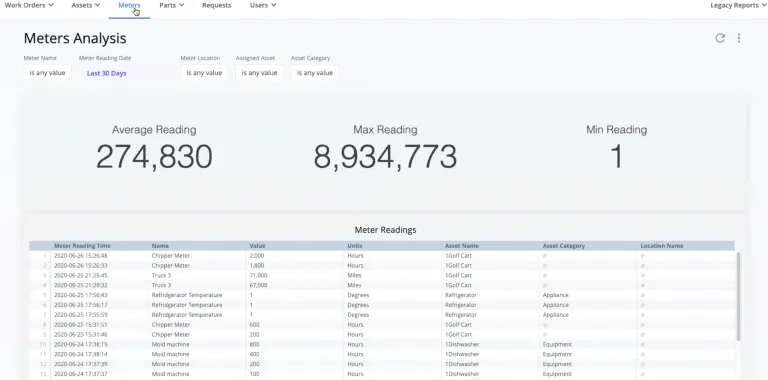
Task: Click the value 71,000 cell
Action: [x=258, y=275]
